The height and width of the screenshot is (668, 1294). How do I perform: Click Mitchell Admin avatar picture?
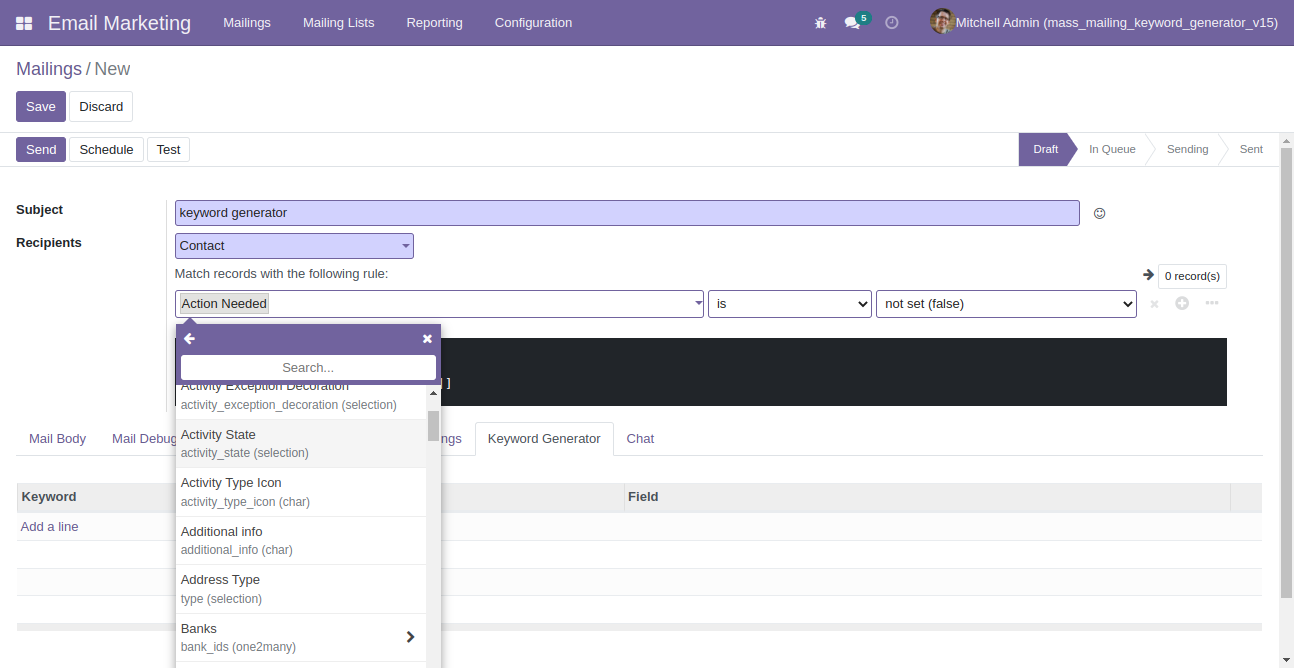(942, 22)
